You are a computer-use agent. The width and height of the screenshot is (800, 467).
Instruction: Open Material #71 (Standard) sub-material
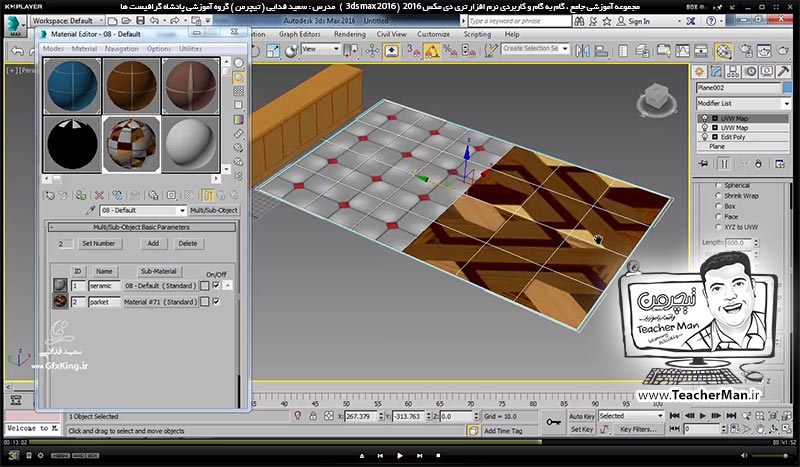(x=160, y=302)
